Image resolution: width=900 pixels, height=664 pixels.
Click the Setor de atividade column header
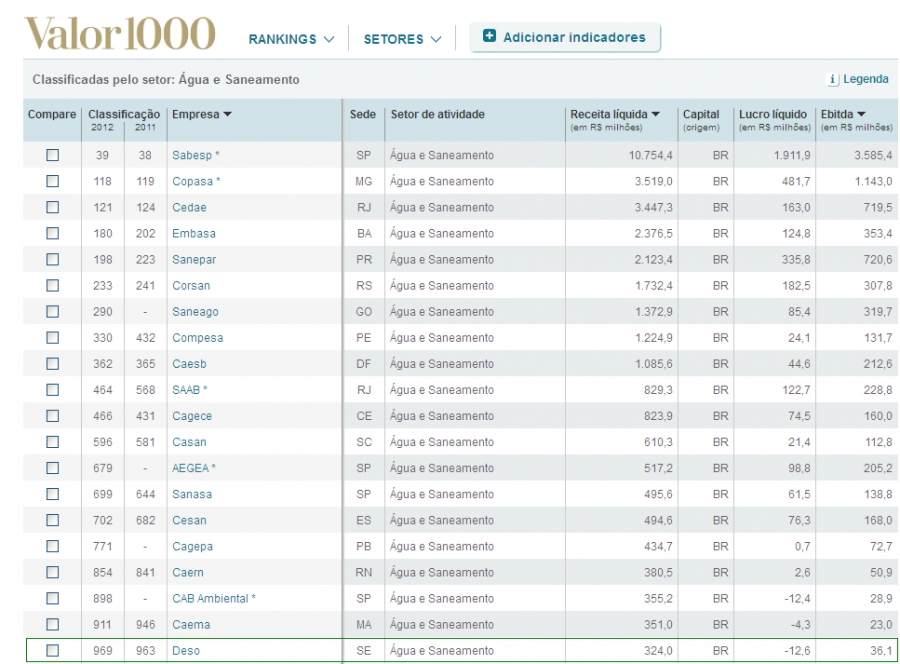click(x=437, y=114)
